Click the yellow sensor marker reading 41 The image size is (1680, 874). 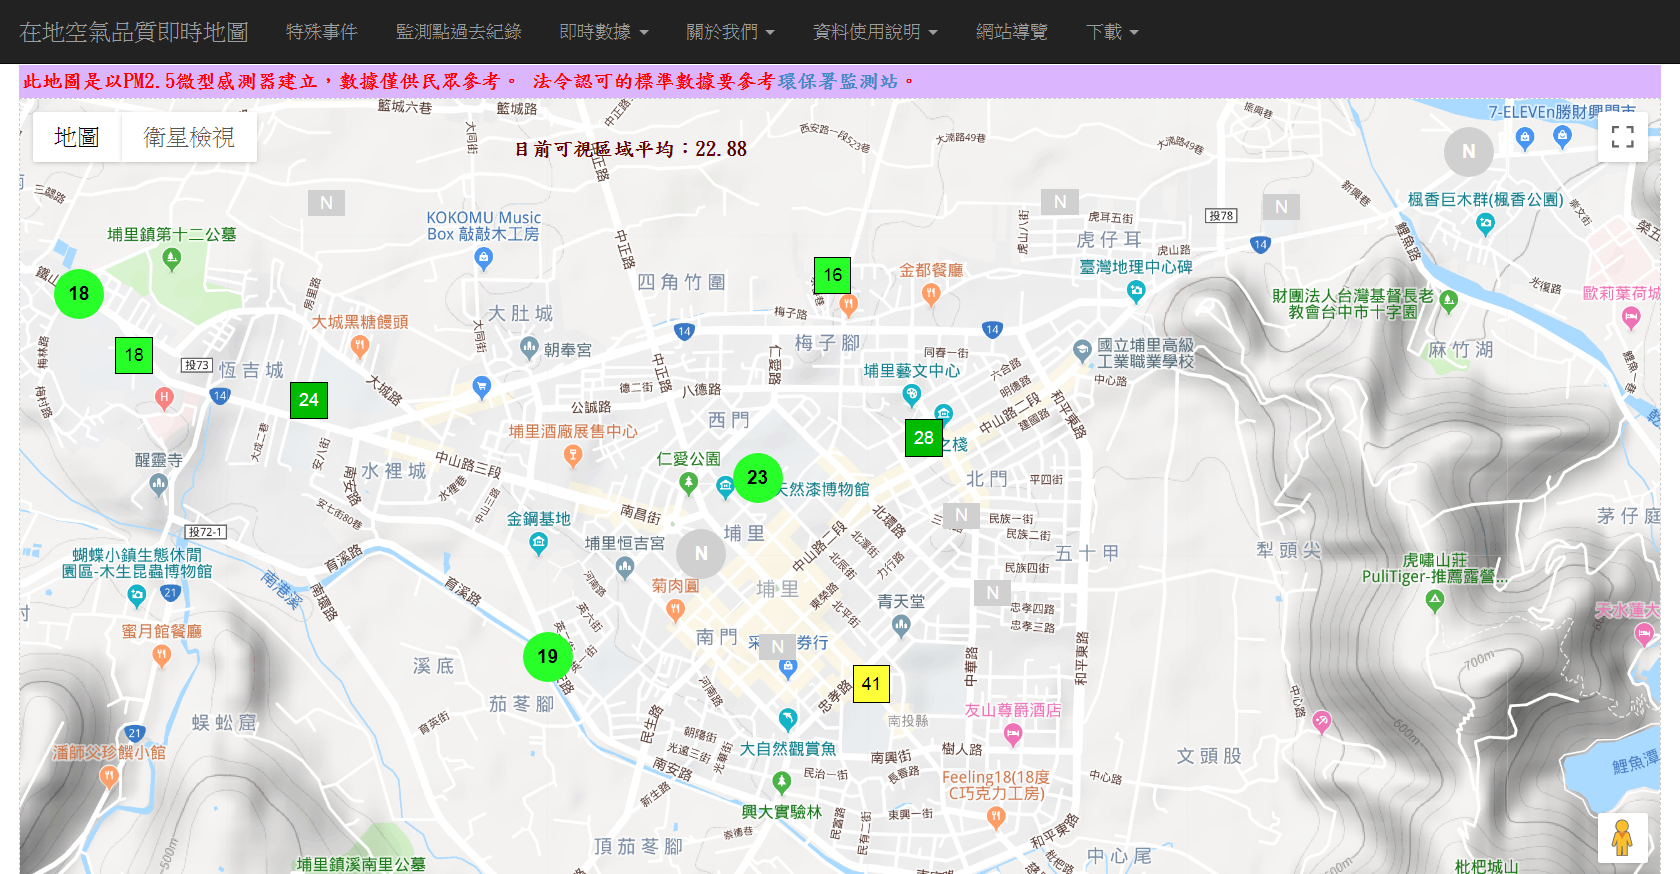(871, 684)
